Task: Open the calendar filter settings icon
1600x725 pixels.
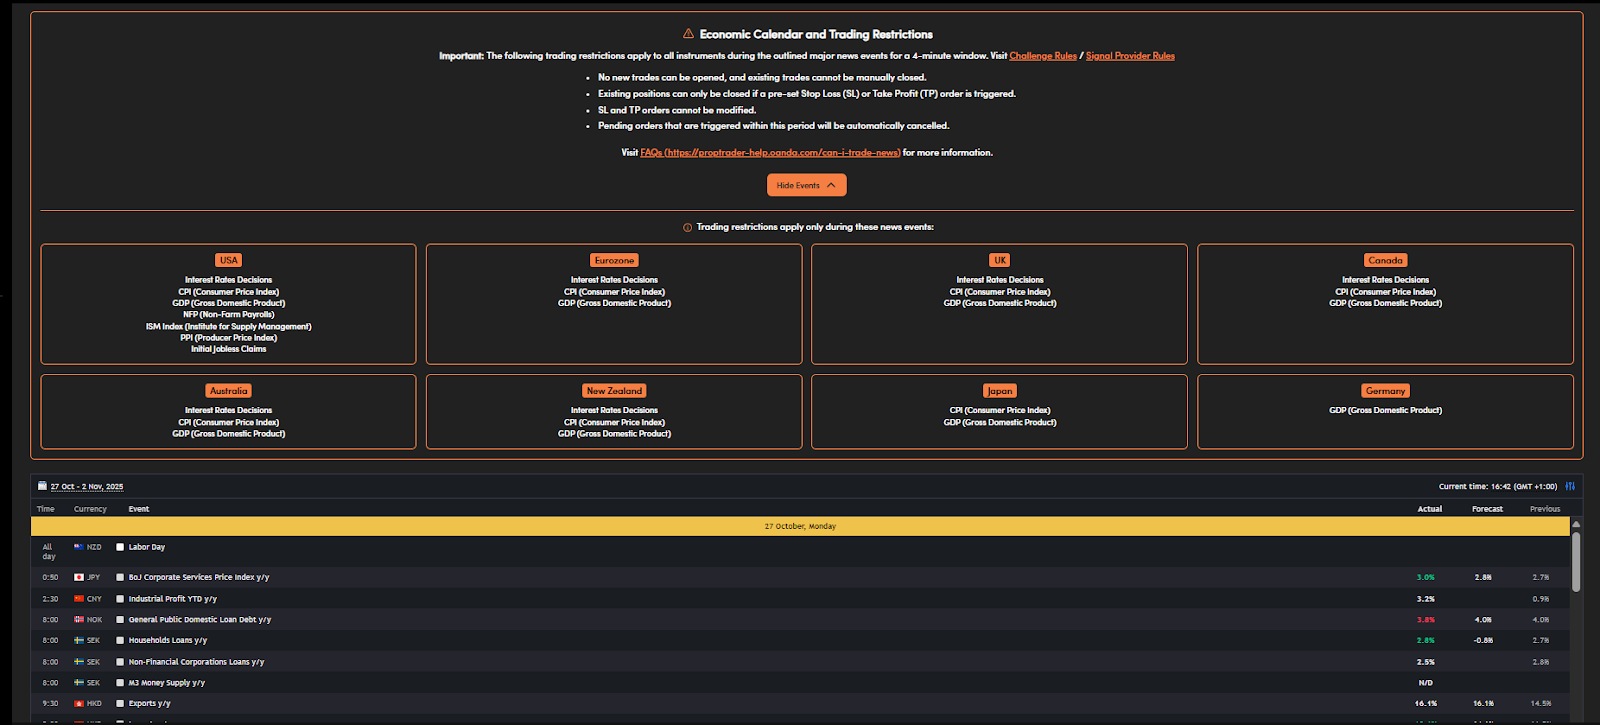Action: (1570, 486)
